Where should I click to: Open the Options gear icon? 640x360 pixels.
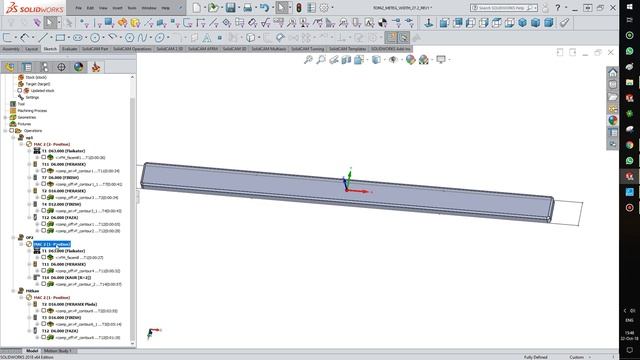tap(324, 8)
